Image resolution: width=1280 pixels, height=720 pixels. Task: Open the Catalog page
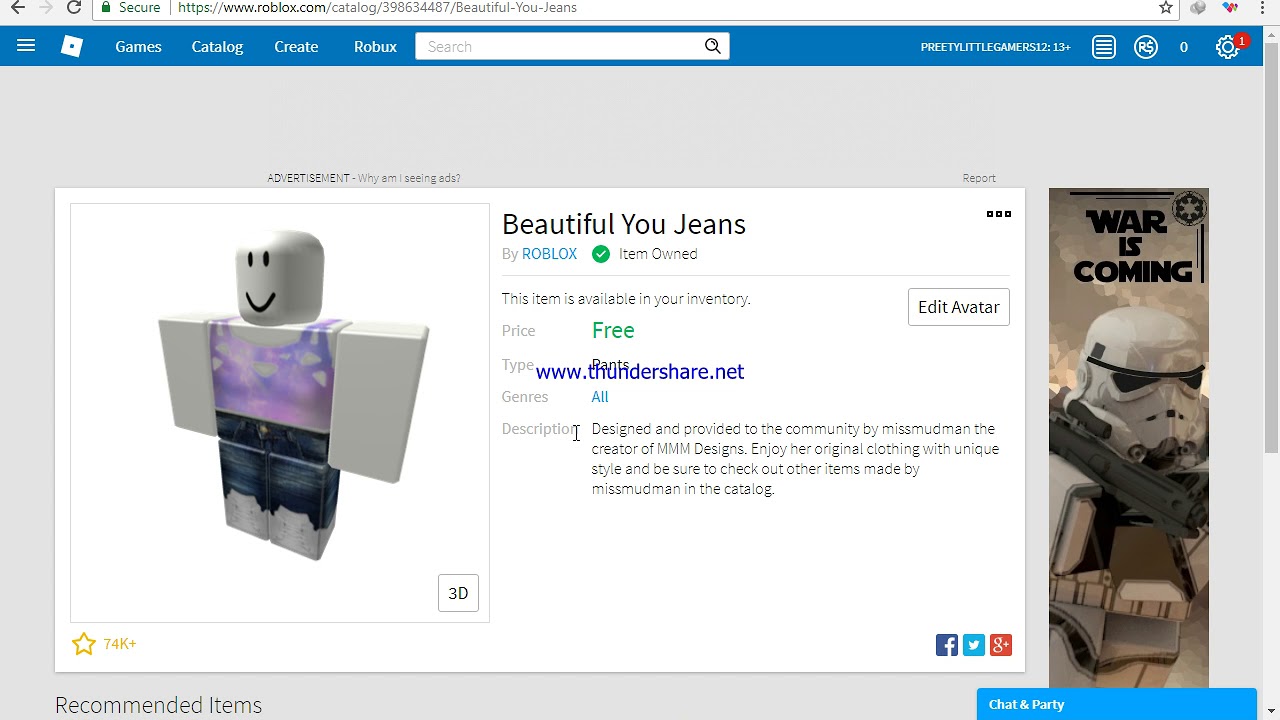(217, 46)
